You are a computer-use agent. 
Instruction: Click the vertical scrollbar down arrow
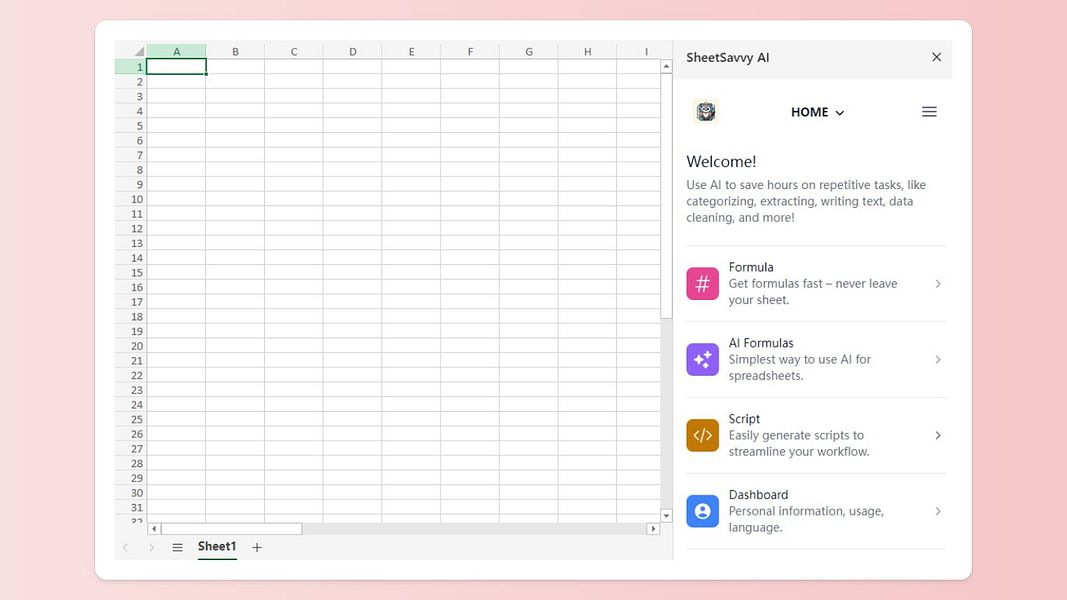(x=666, y=515)
